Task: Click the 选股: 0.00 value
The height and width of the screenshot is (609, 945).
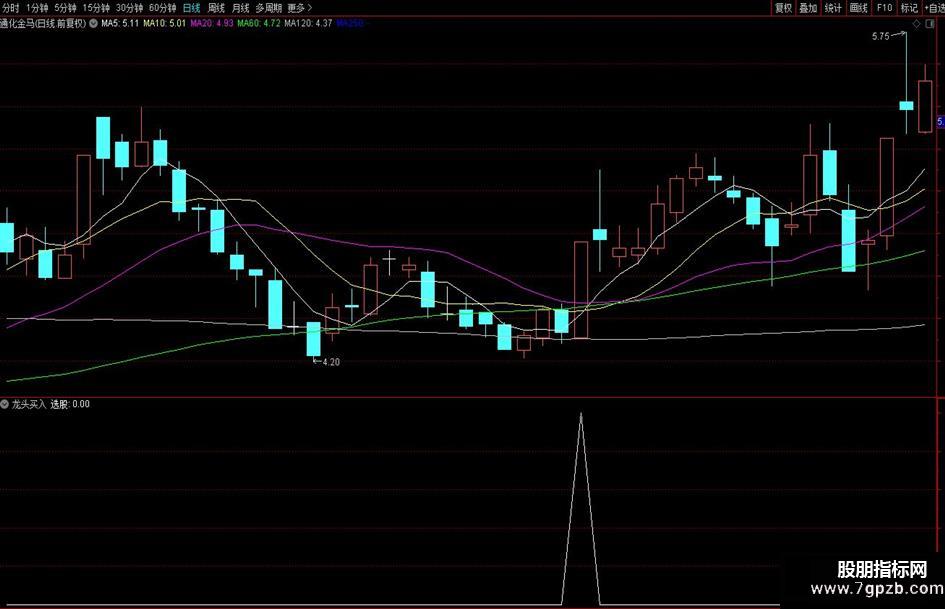Action: click(70, 404)
